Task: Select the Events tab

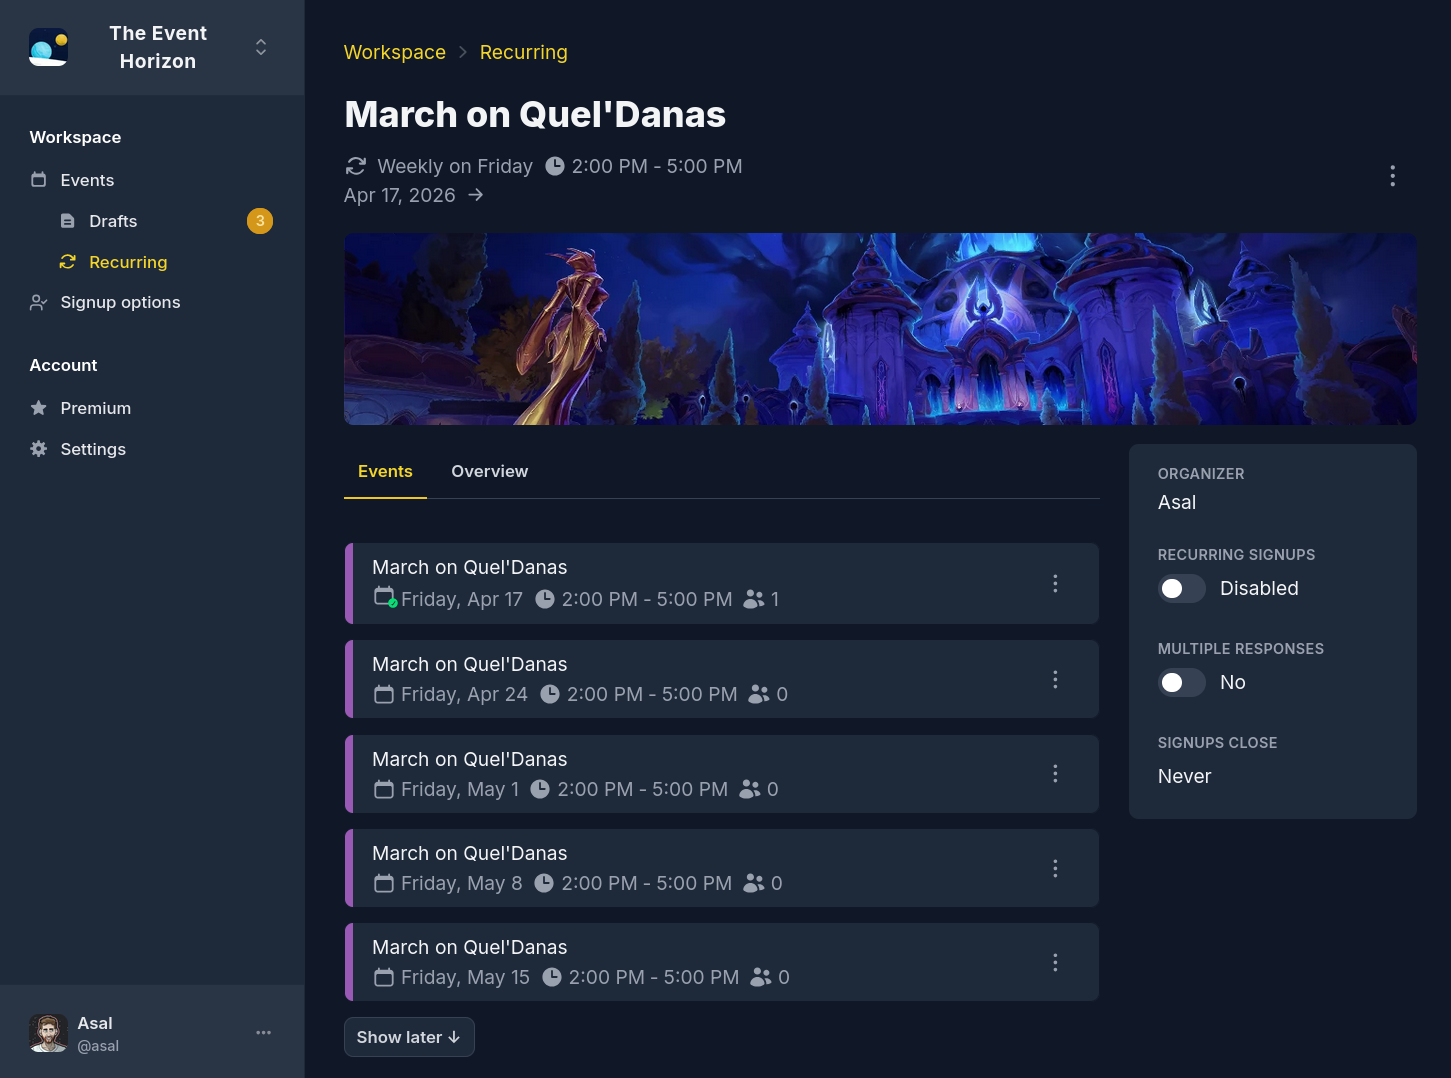Action: [x=384, y=470]
